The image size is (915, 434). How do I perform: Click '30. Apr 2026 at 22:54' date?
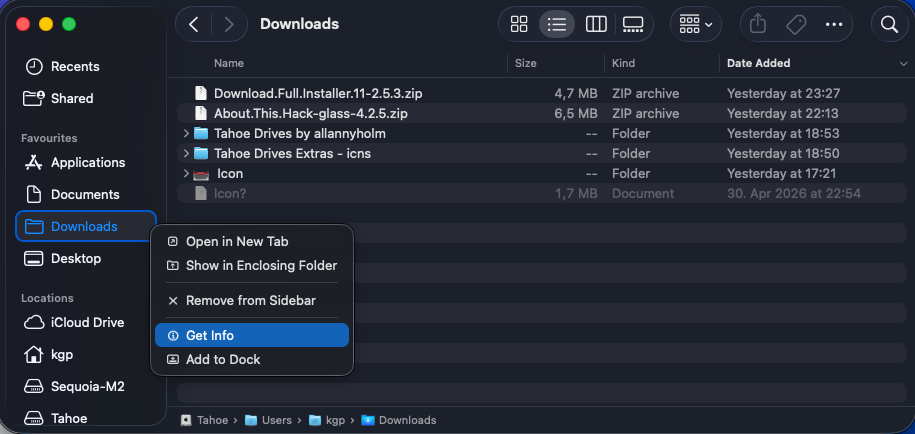click(x=794, y=193)
